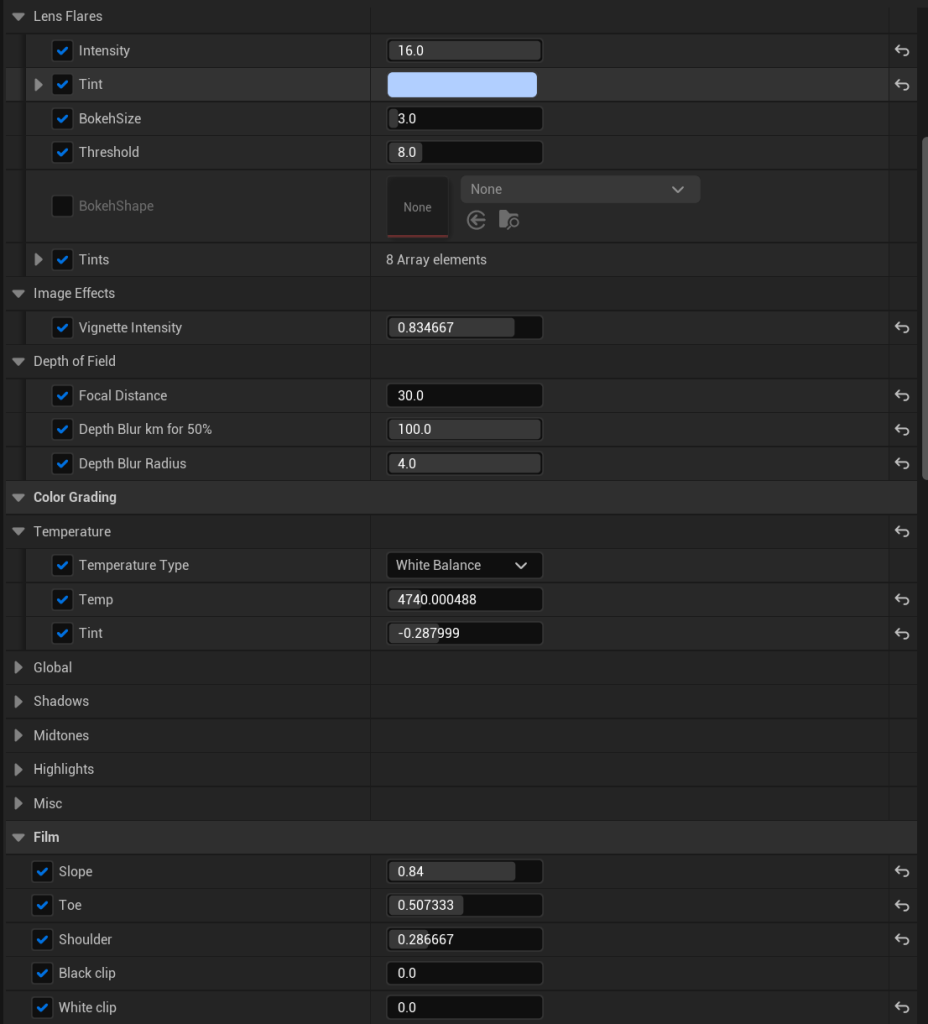Reset the Film Slope value

(x=901, y=872)
